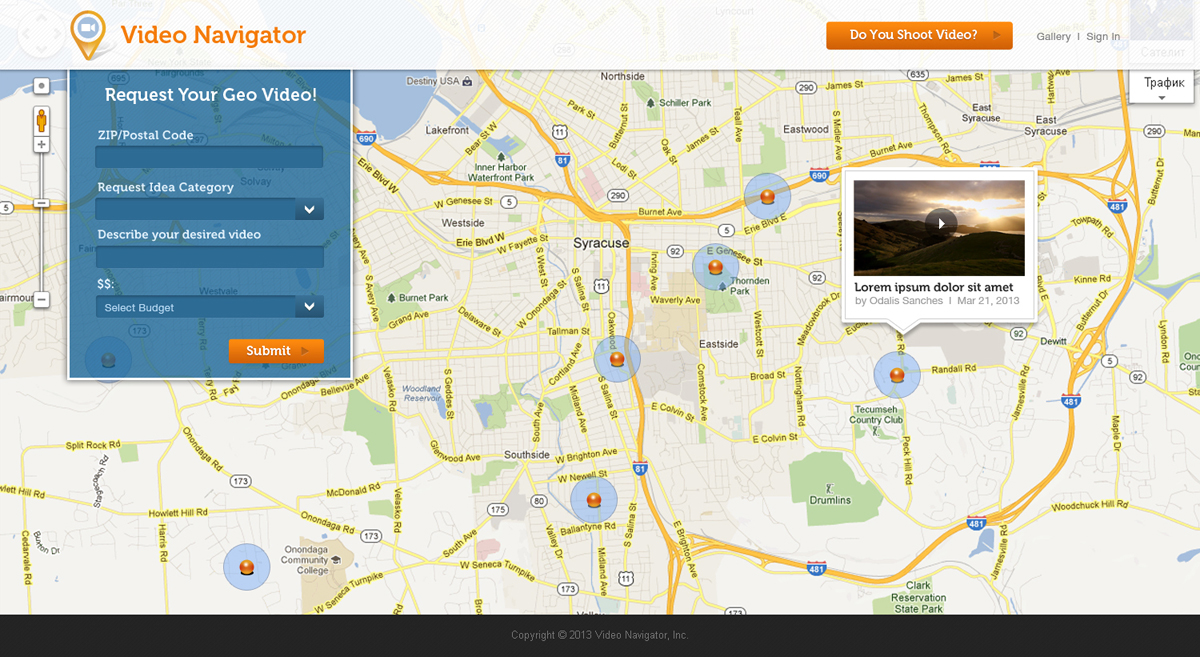Click the date 'Mar 21, 2013'

pos(988,301)
